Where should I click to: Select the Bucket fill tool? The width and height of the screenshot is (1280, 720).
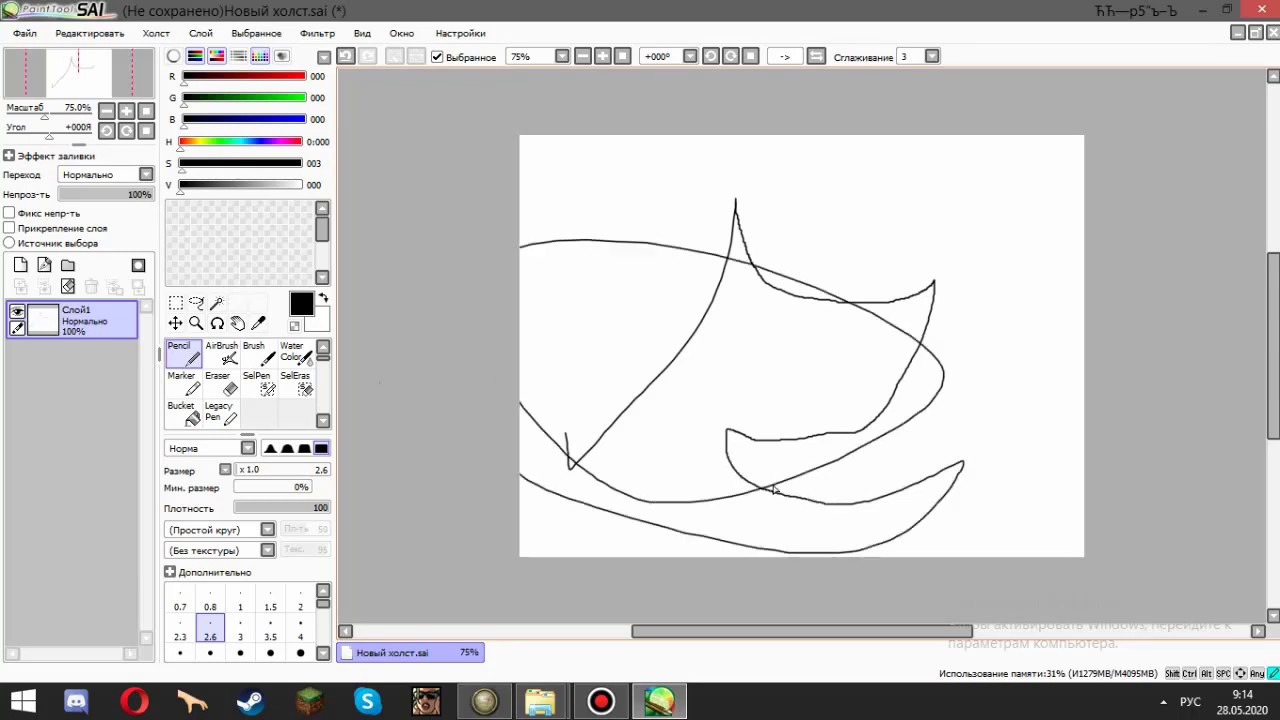184,414
